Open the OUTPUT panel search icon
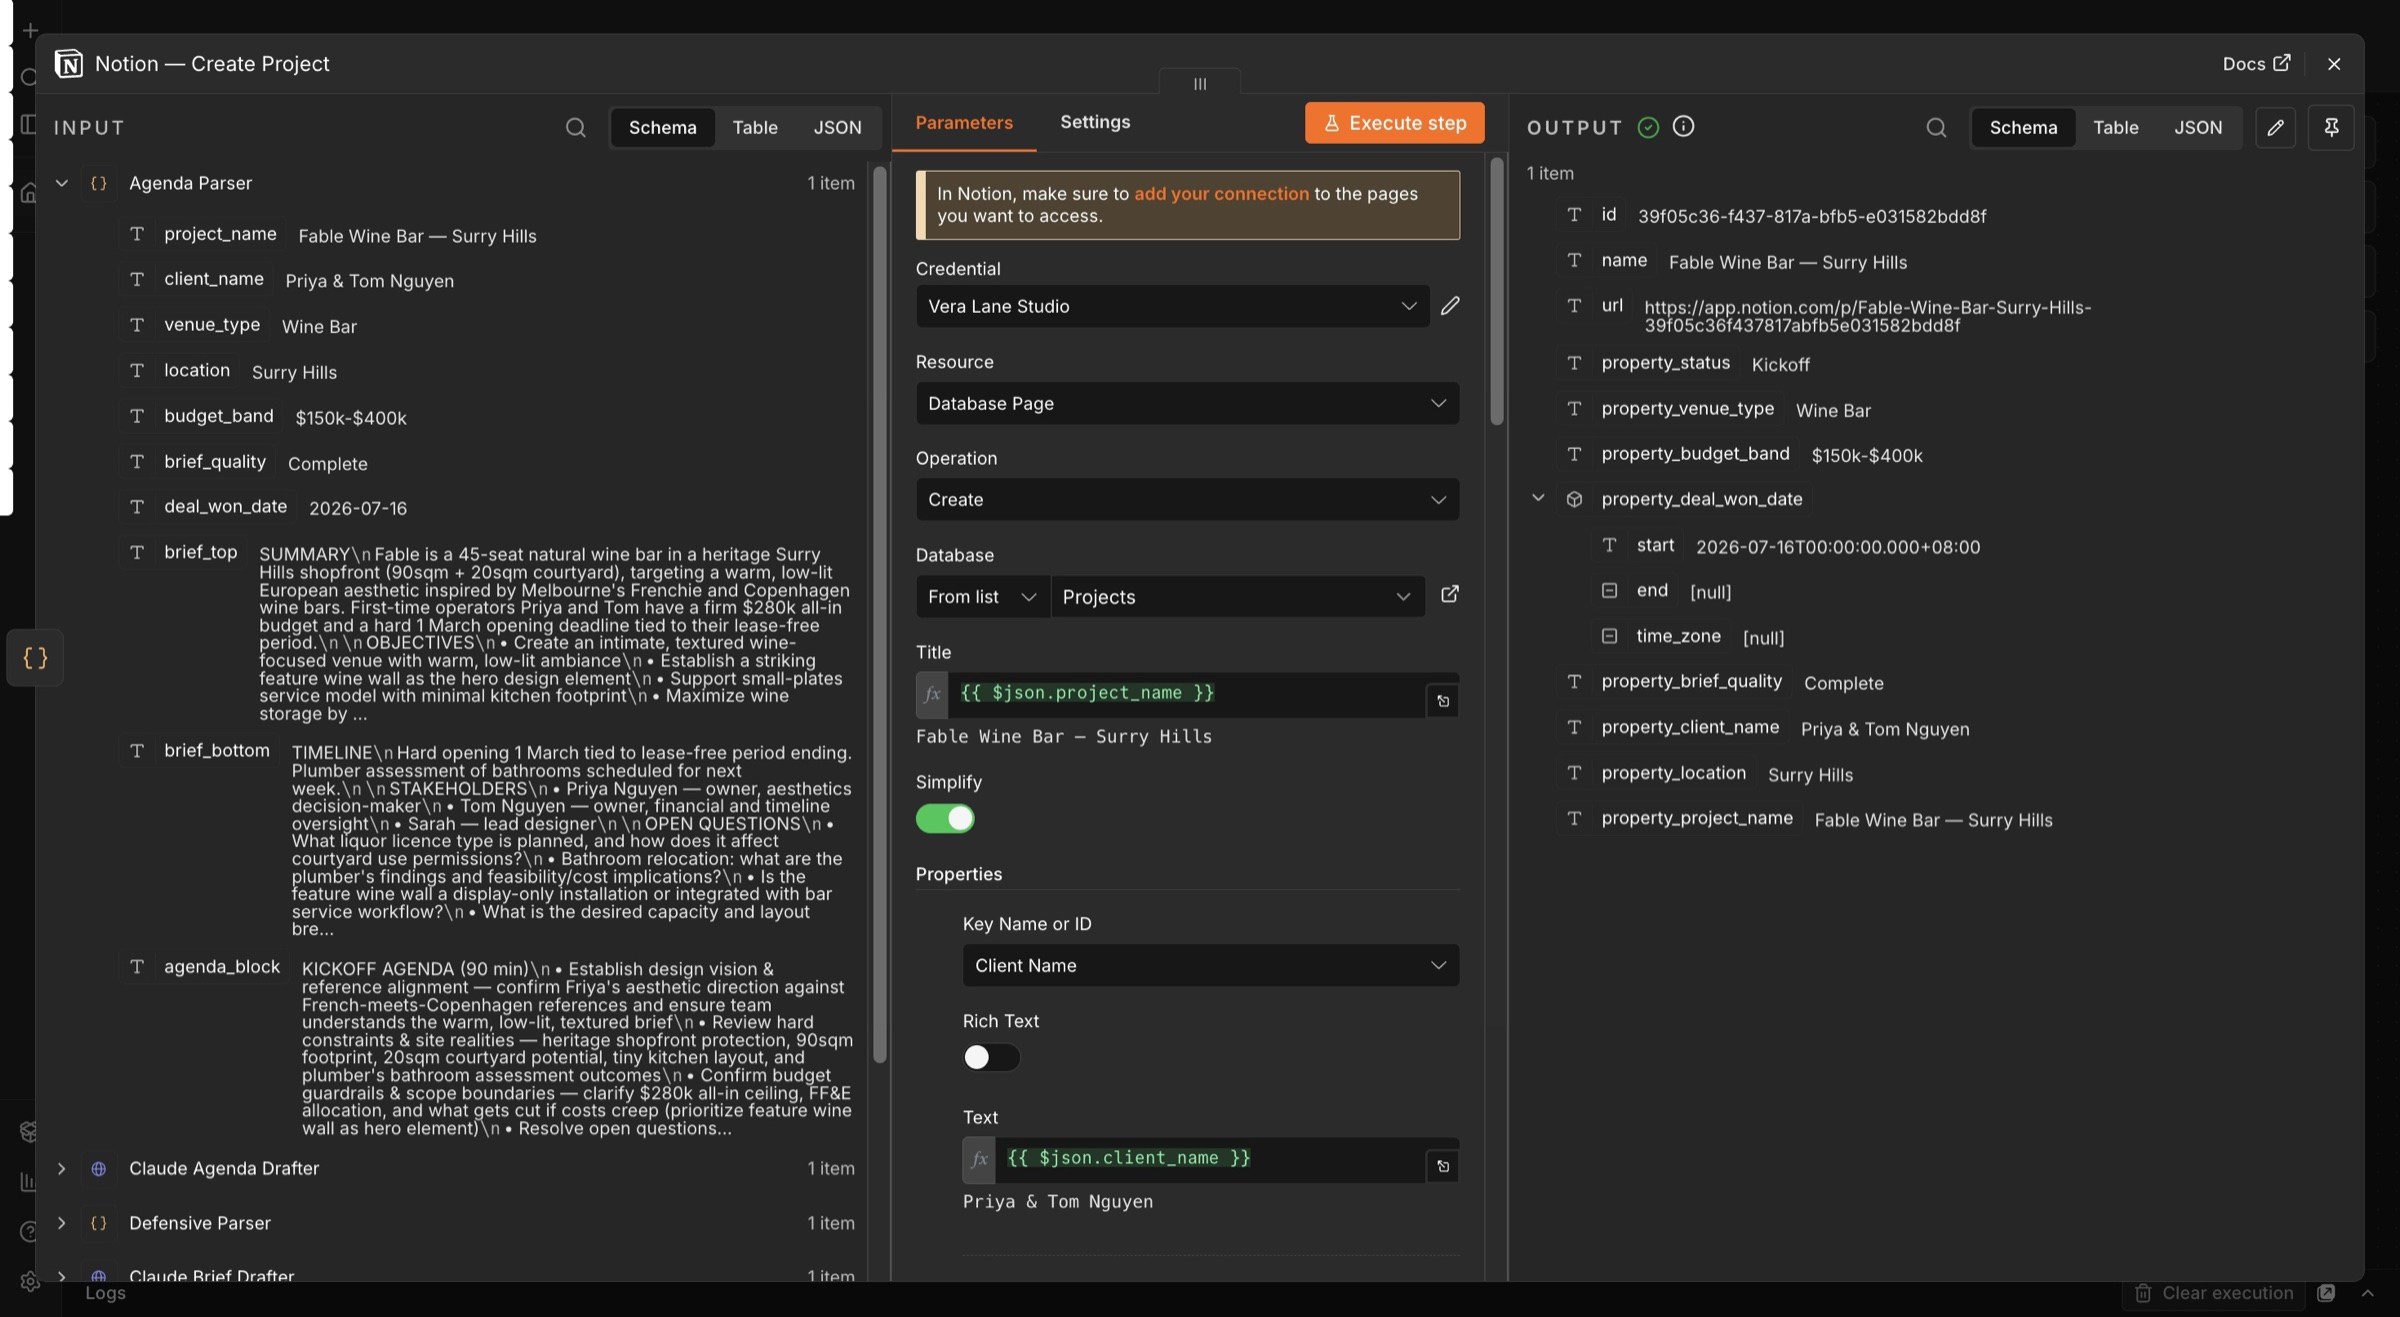 (x=1936, y=127)
